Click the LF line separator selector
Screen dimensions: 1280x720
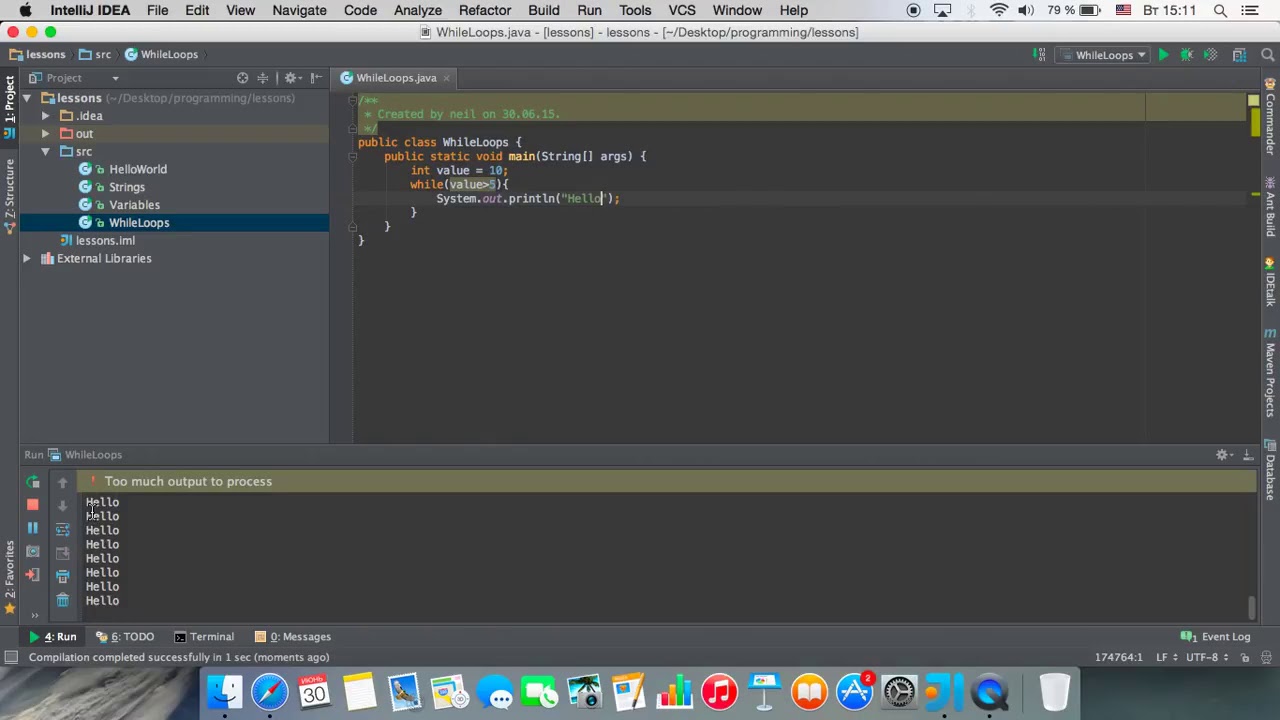[1165, 658]
